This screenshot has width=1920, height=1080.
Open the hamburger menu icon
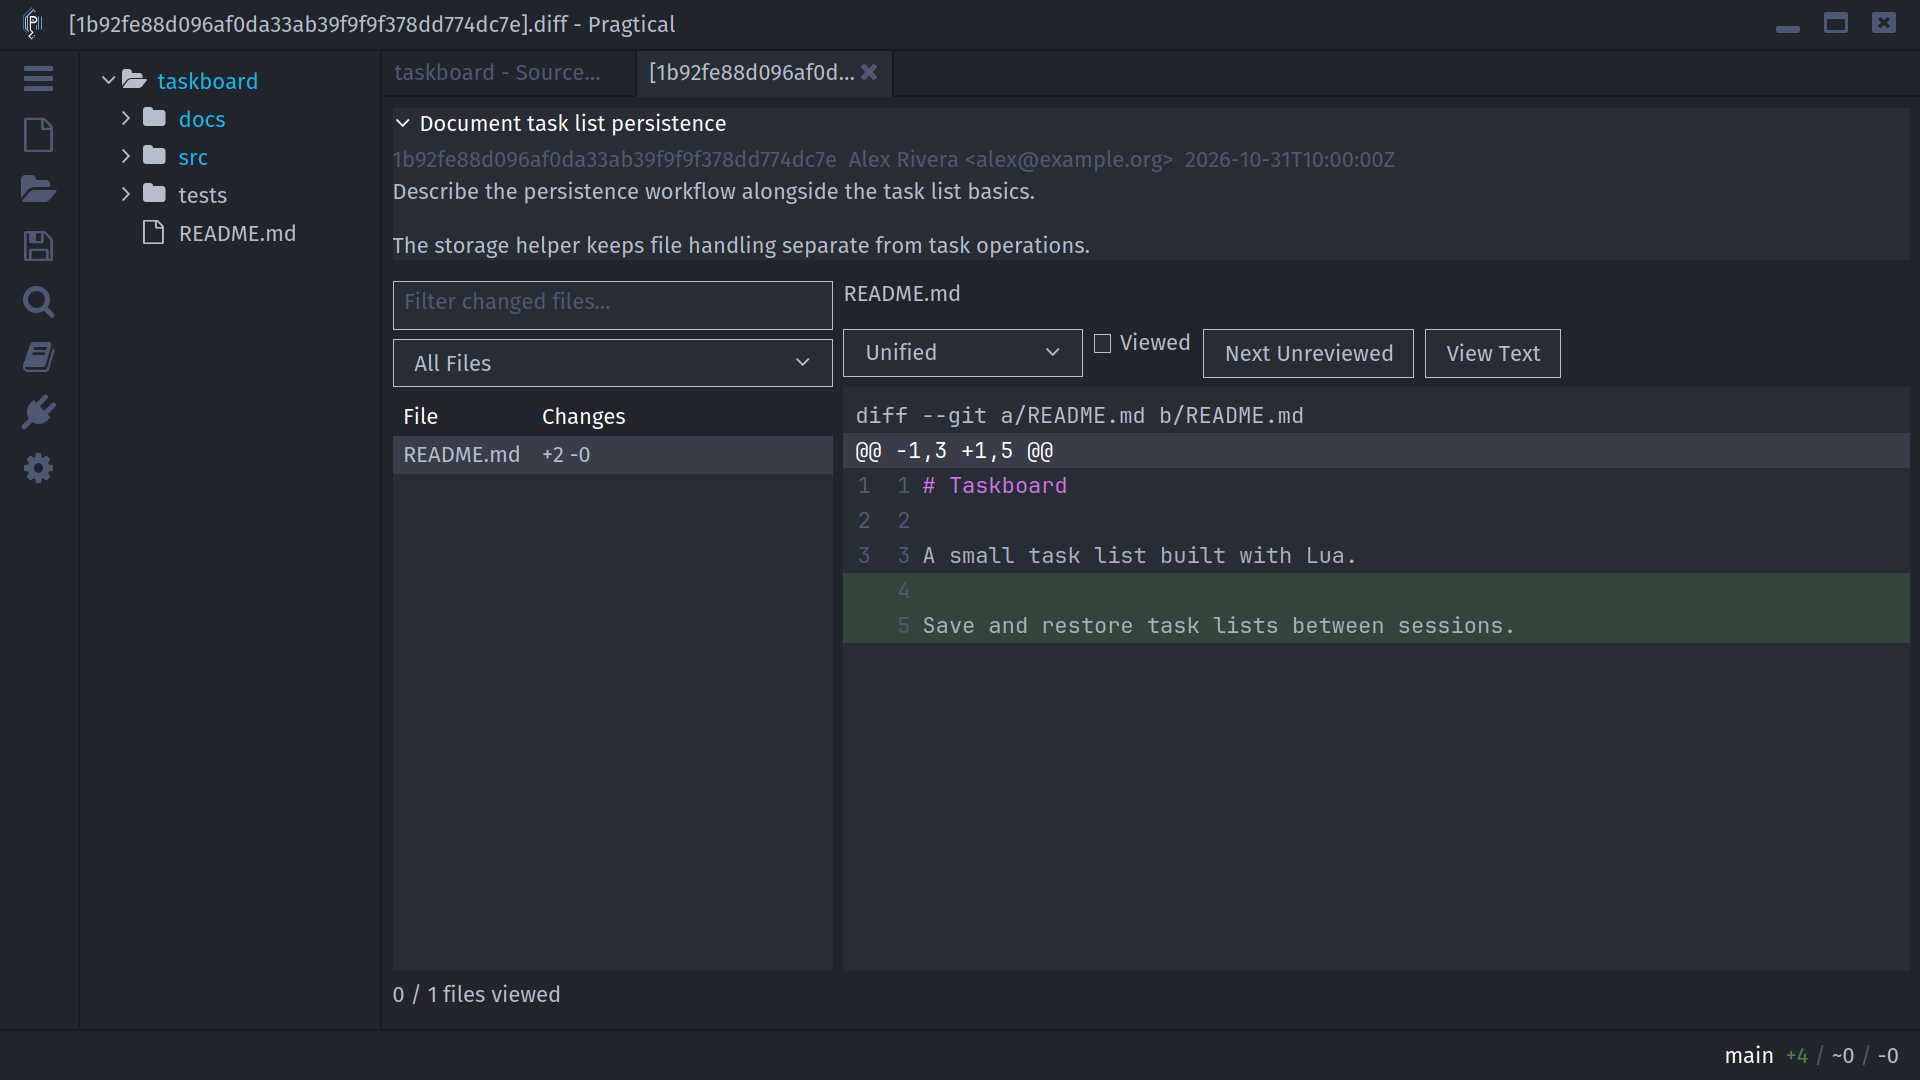(38, 79)
